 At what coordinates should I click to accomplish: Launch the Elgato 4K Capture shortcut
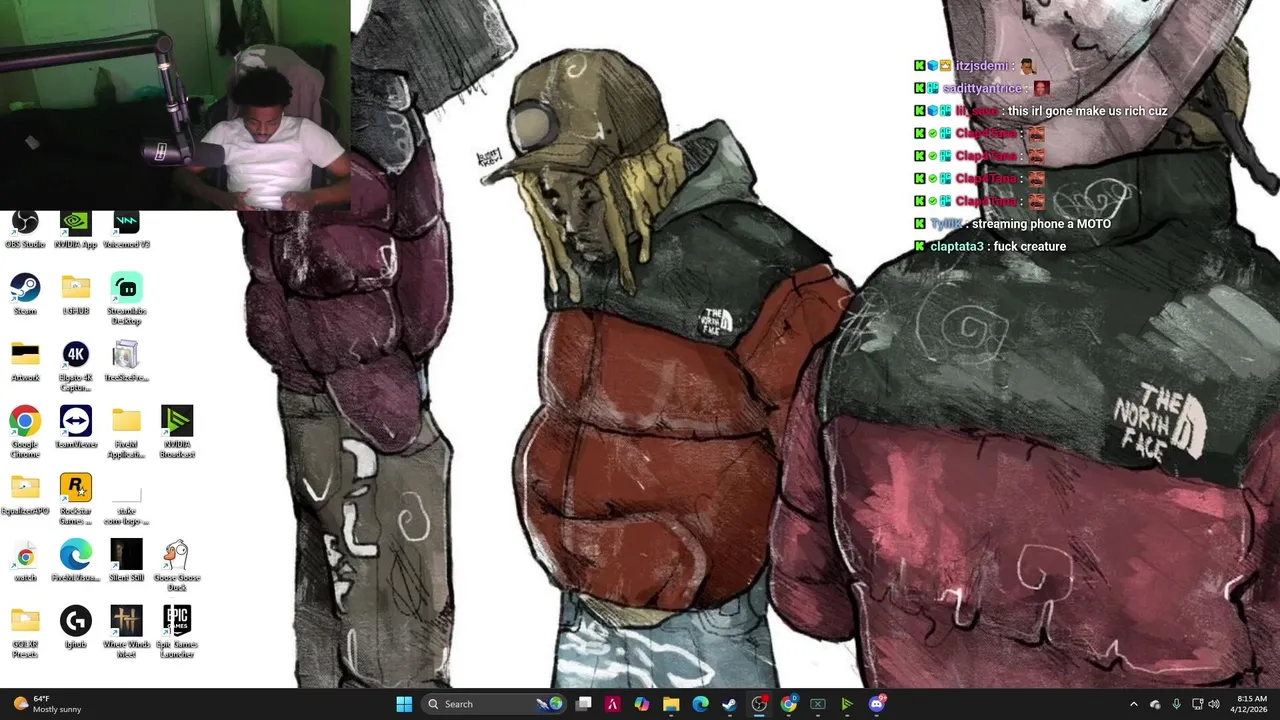pyautogui.click(x=76, y=366)
